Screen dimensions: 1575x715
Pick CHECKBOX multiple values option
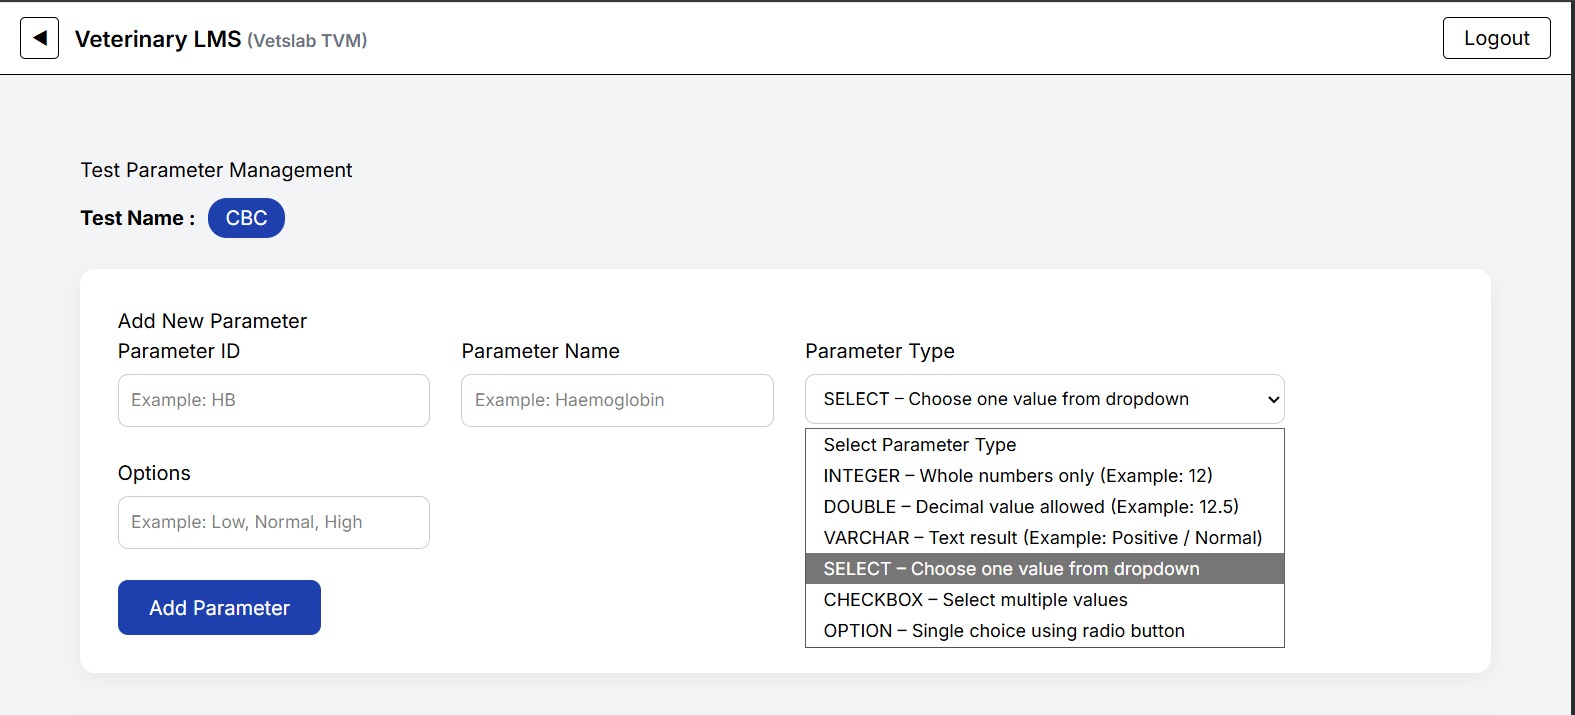click(975, 600)
